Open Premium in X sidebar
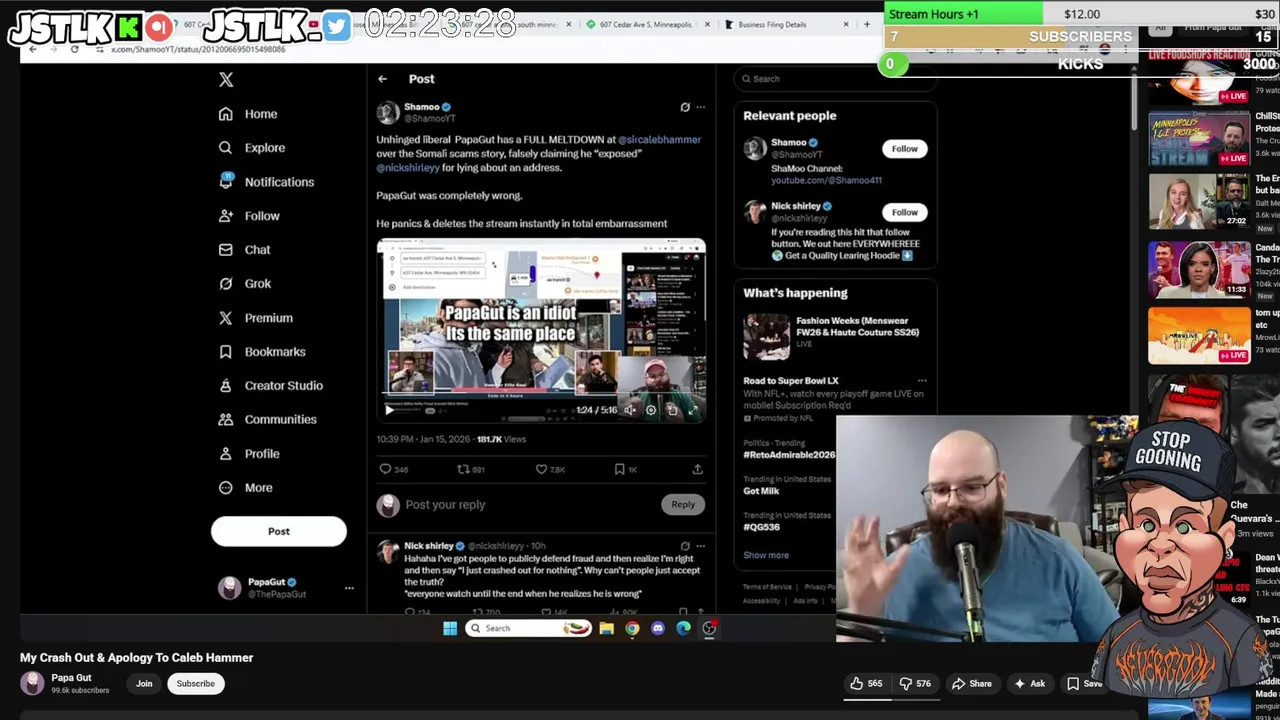 coord(255,318)
